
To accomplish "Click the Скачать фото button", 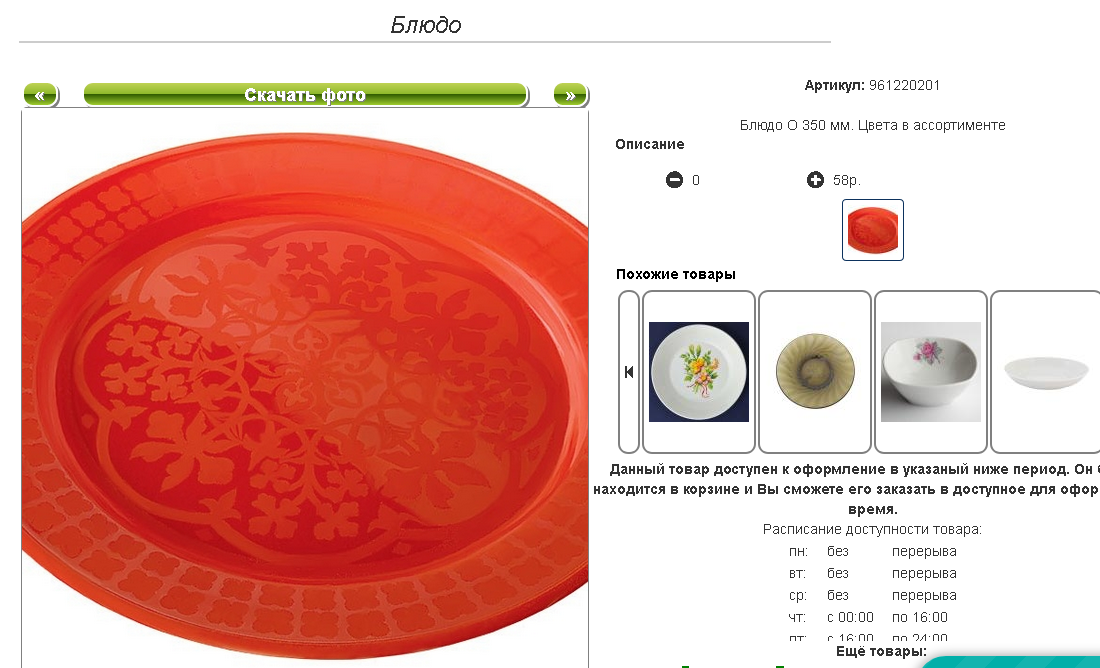I will click(x=305, y=95).
